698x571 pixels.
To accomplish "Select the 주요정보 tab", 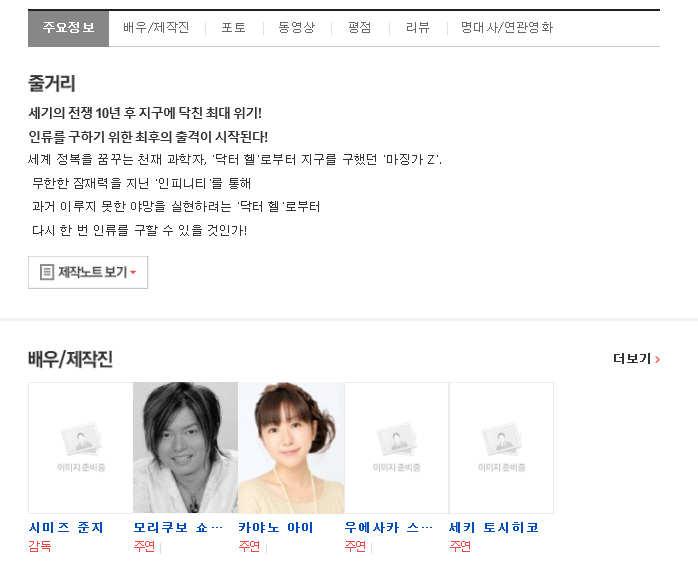I will [x=68, y=28].
